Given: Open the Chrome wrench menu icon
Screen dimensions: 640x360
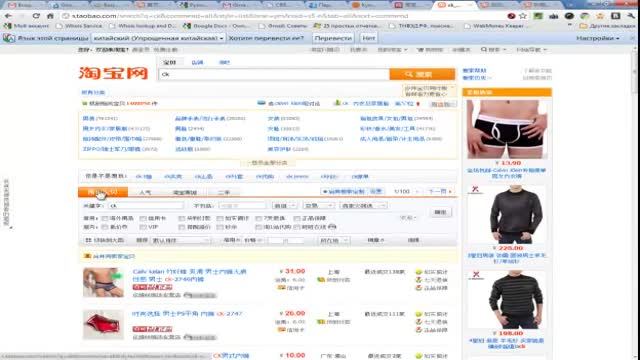Looking at the screenshot, I should [x=631, y=16].
